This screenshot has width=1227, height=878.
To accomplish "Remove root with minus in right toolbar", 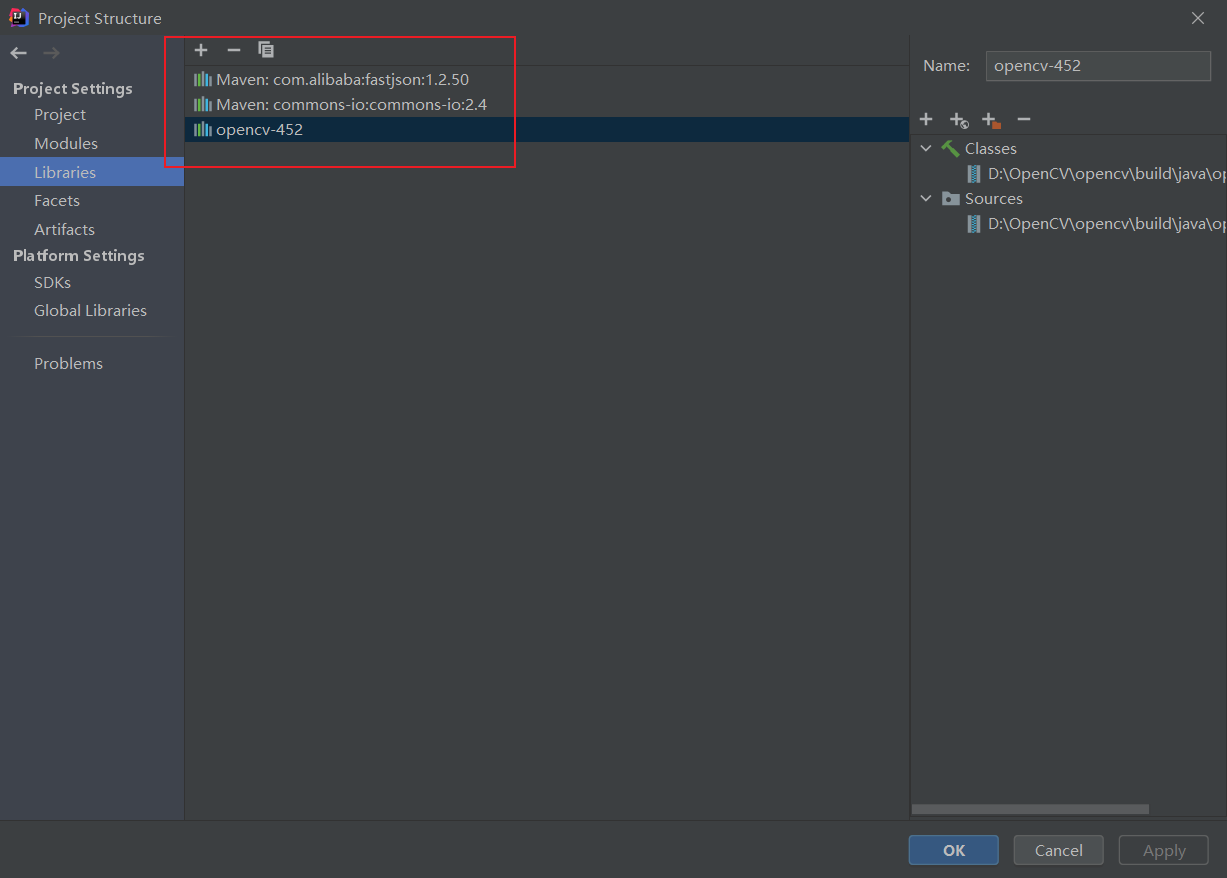I will (x=1023, y=119).
